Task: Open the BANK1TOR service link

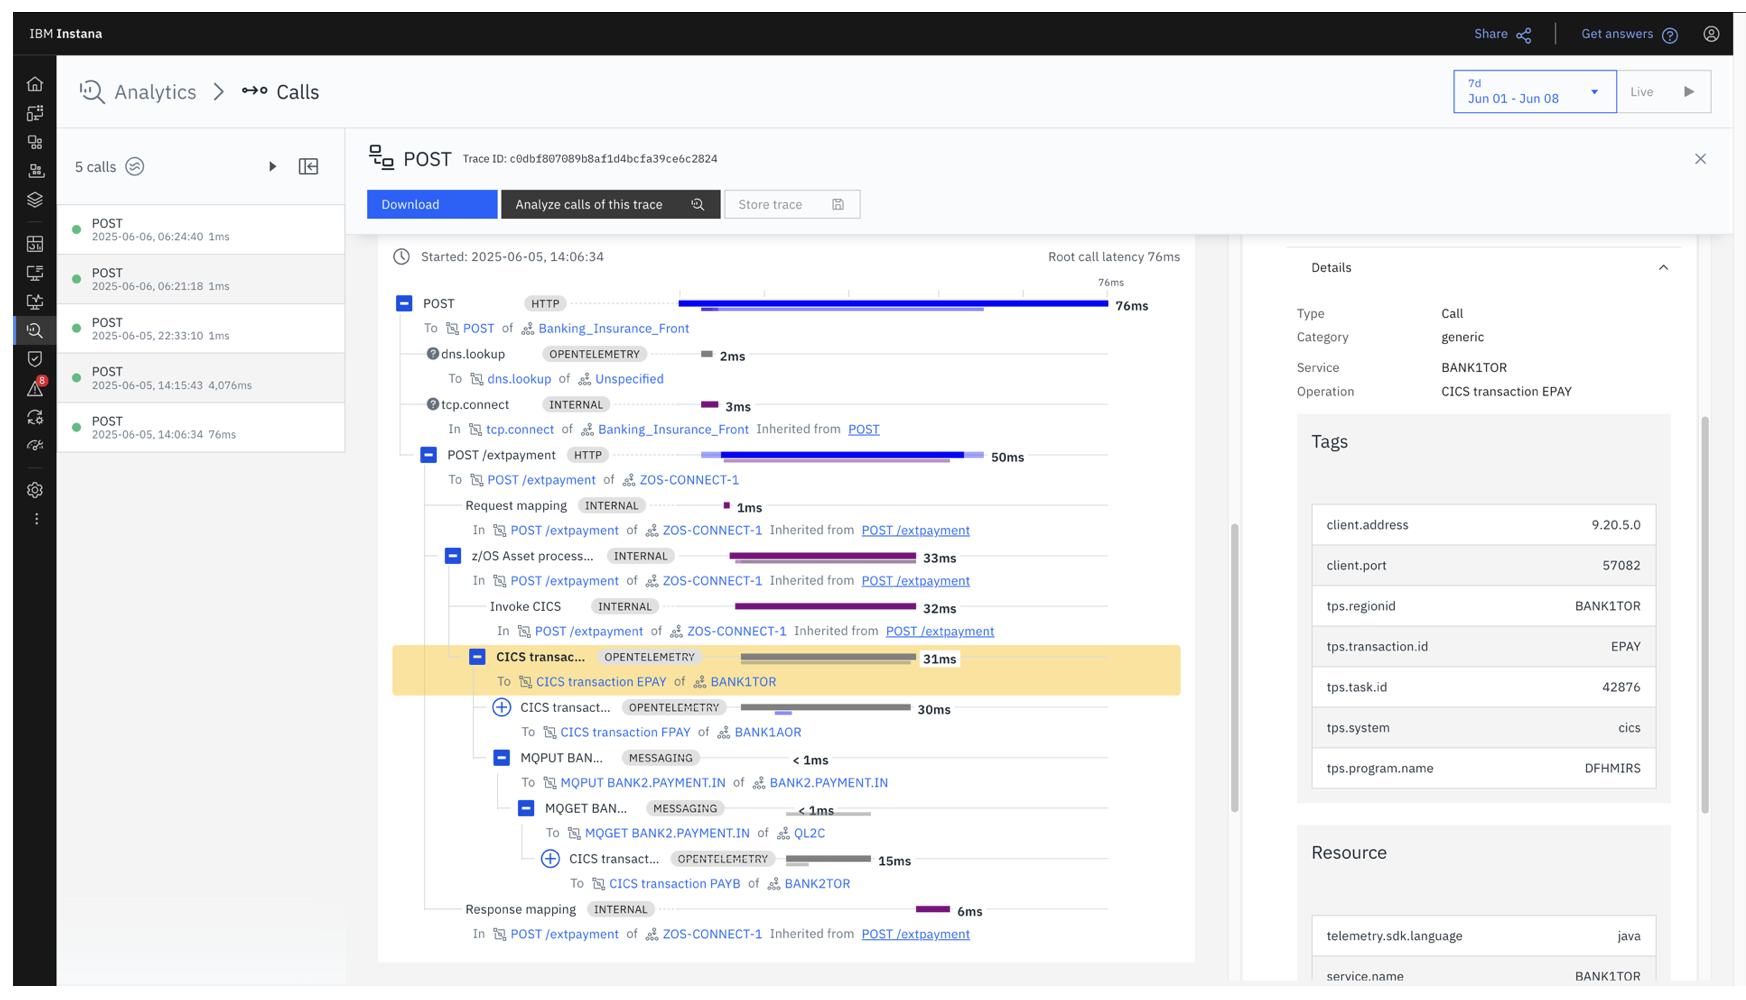Action: (x=743, y=682)
